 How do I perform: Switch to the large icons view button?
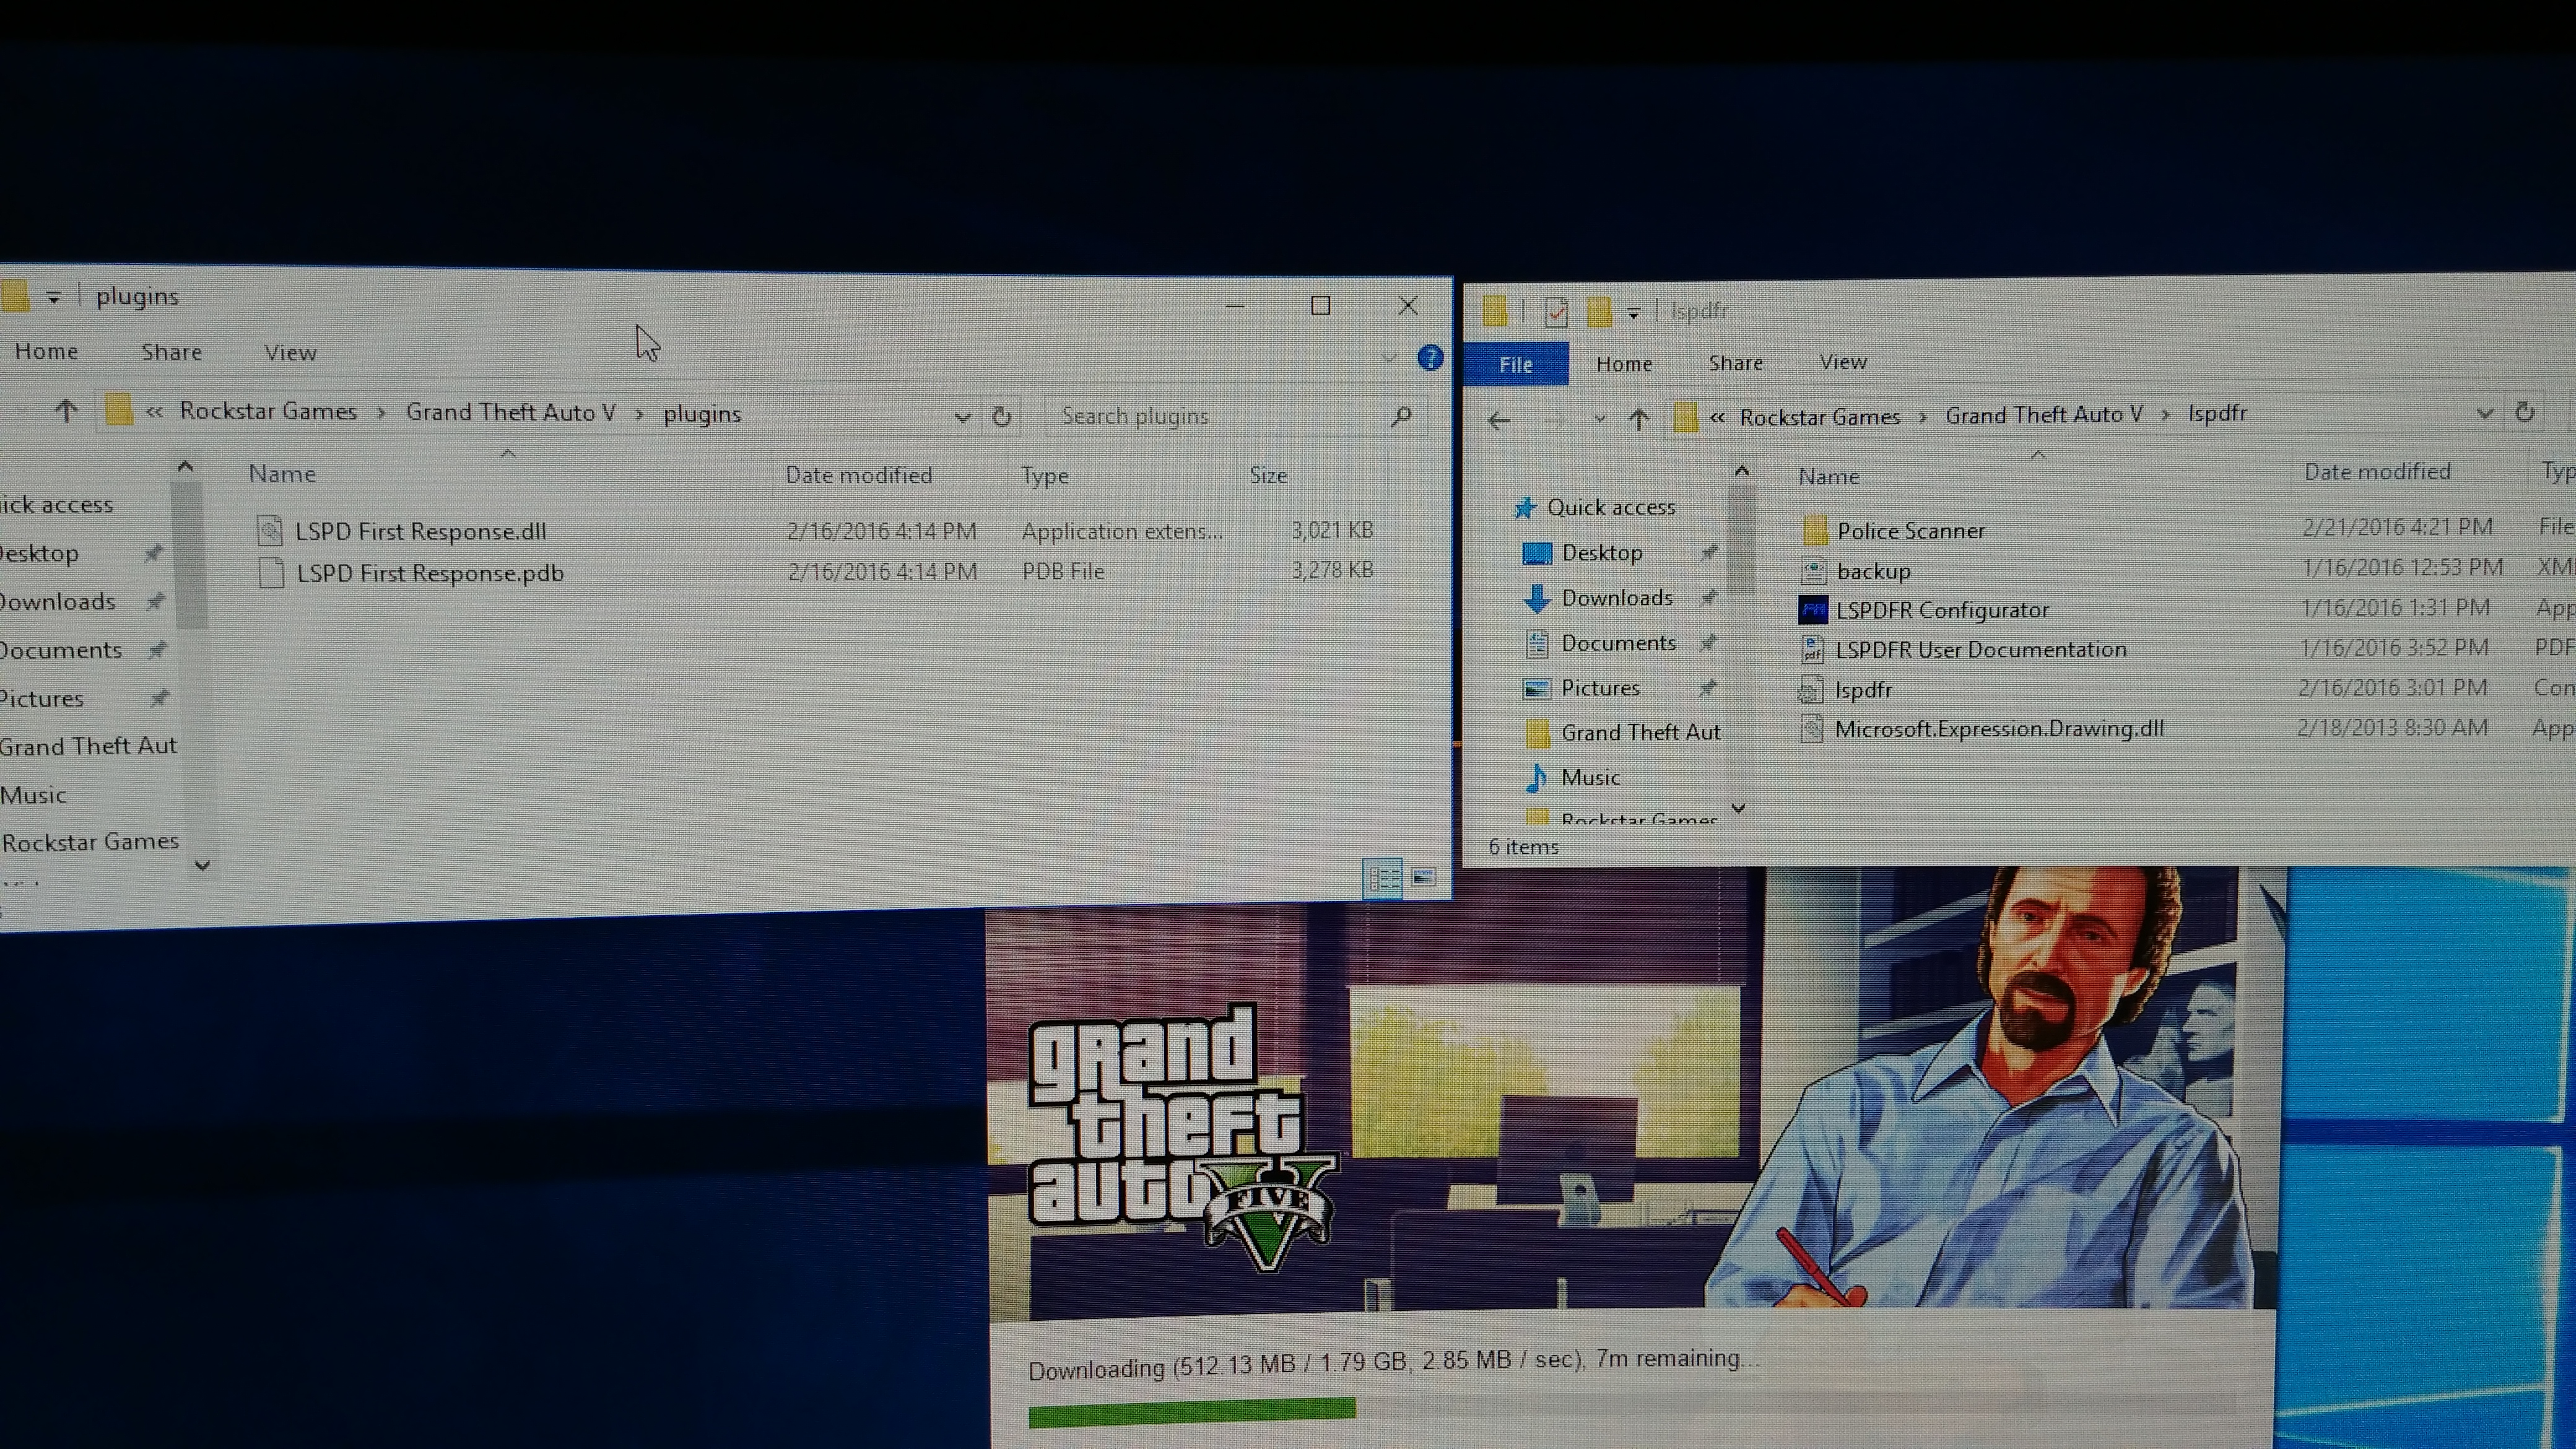click(1423, 877)
